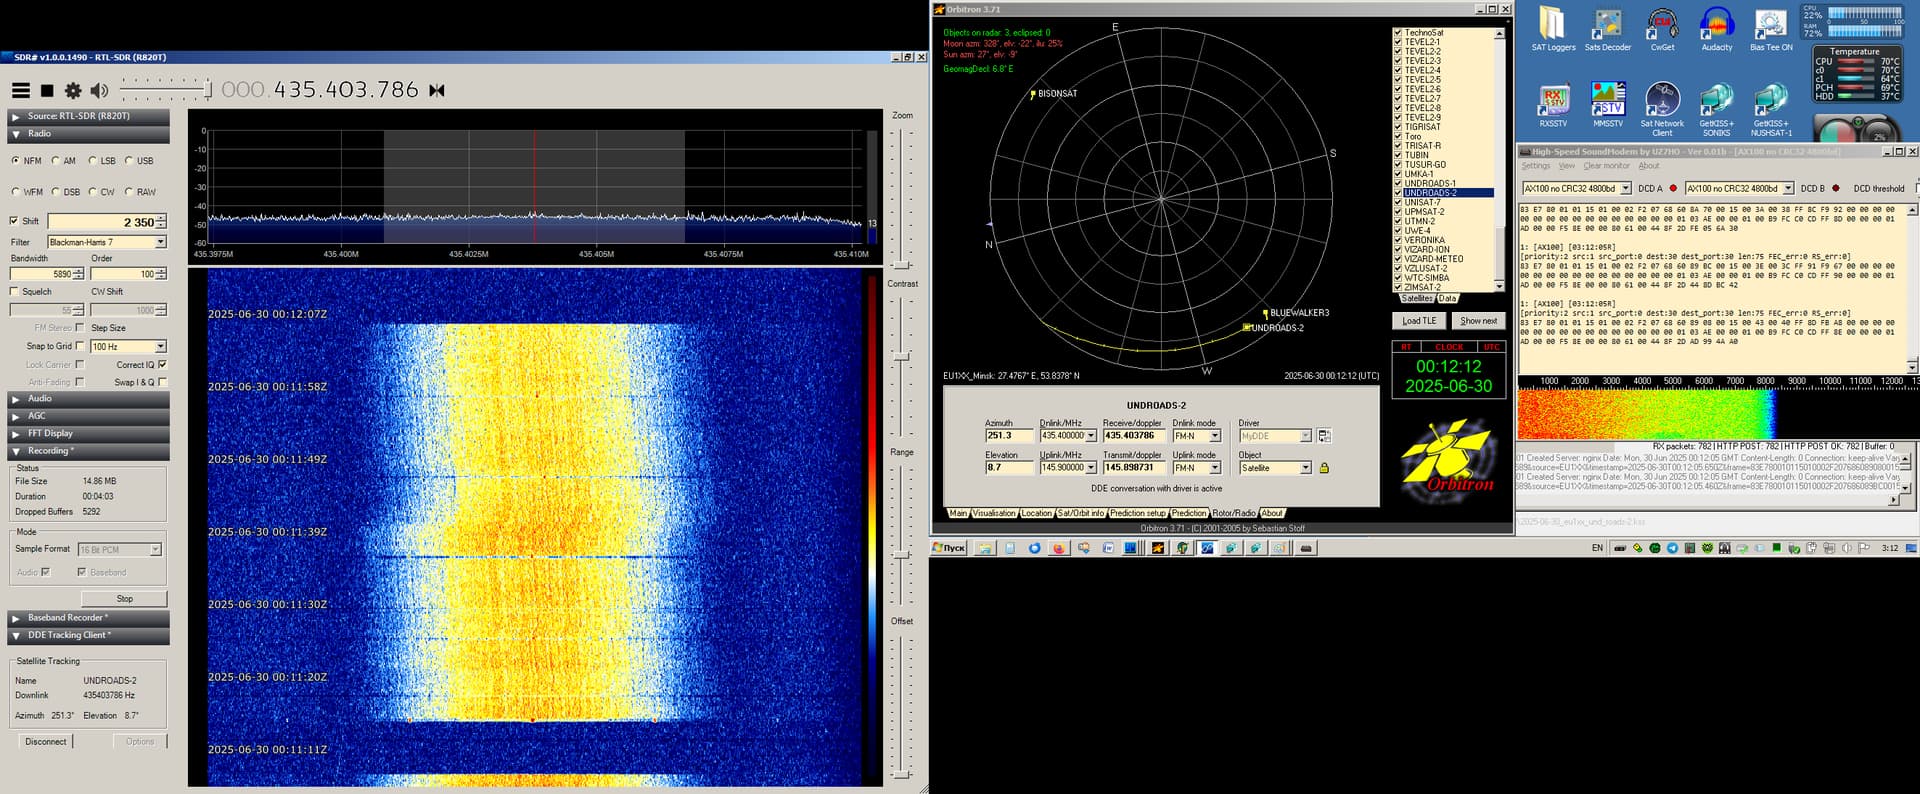The height and width of the screenshot is (794, 1920).
Task: Click Show next button in Orbitron
Action: (x=1478, y=321)
